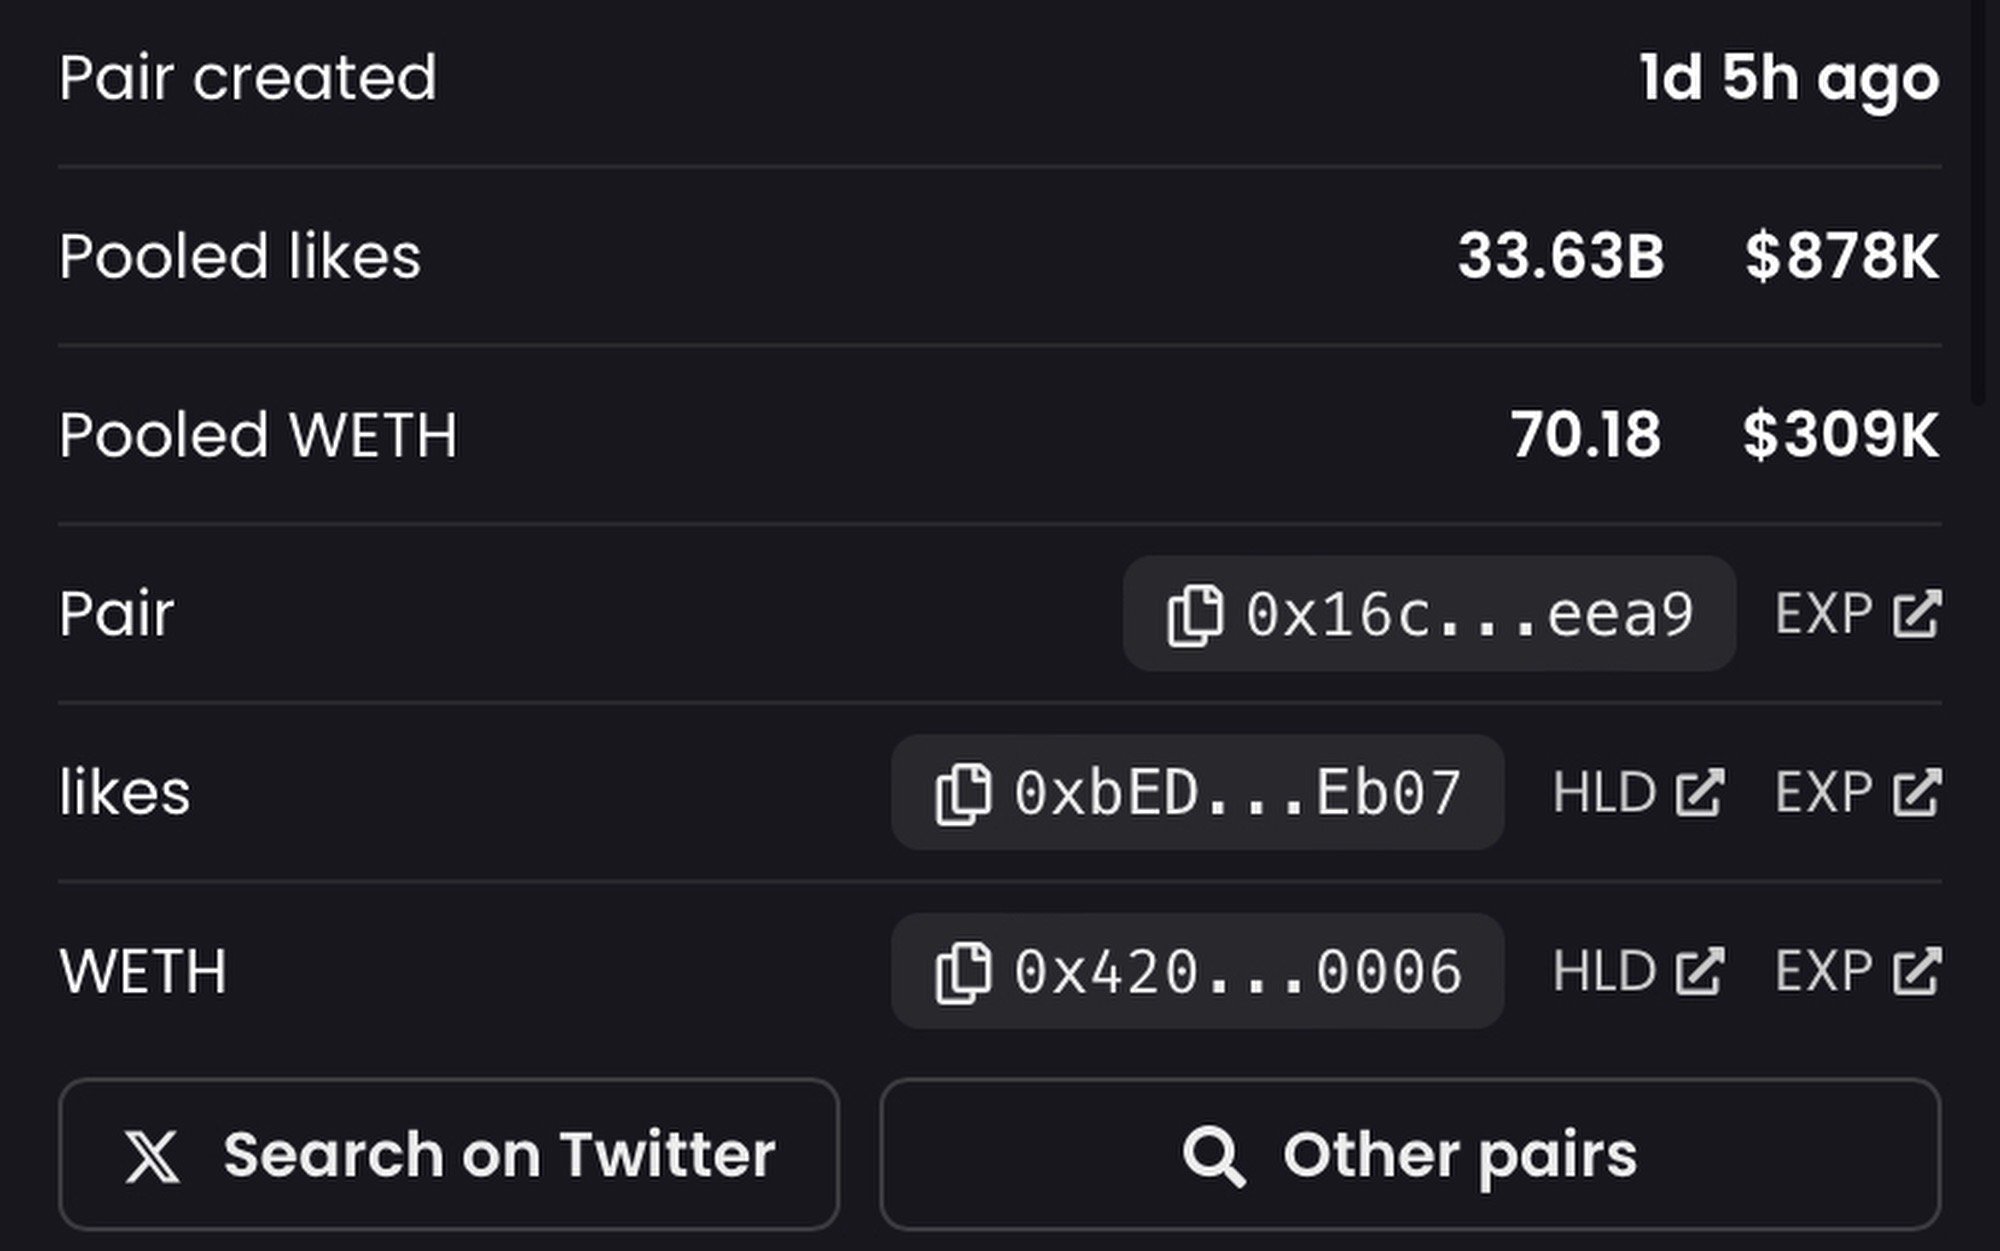The image size is (2000, 1251).
Task: Open WETH explorer external link icon
Action: point(1917,971)
